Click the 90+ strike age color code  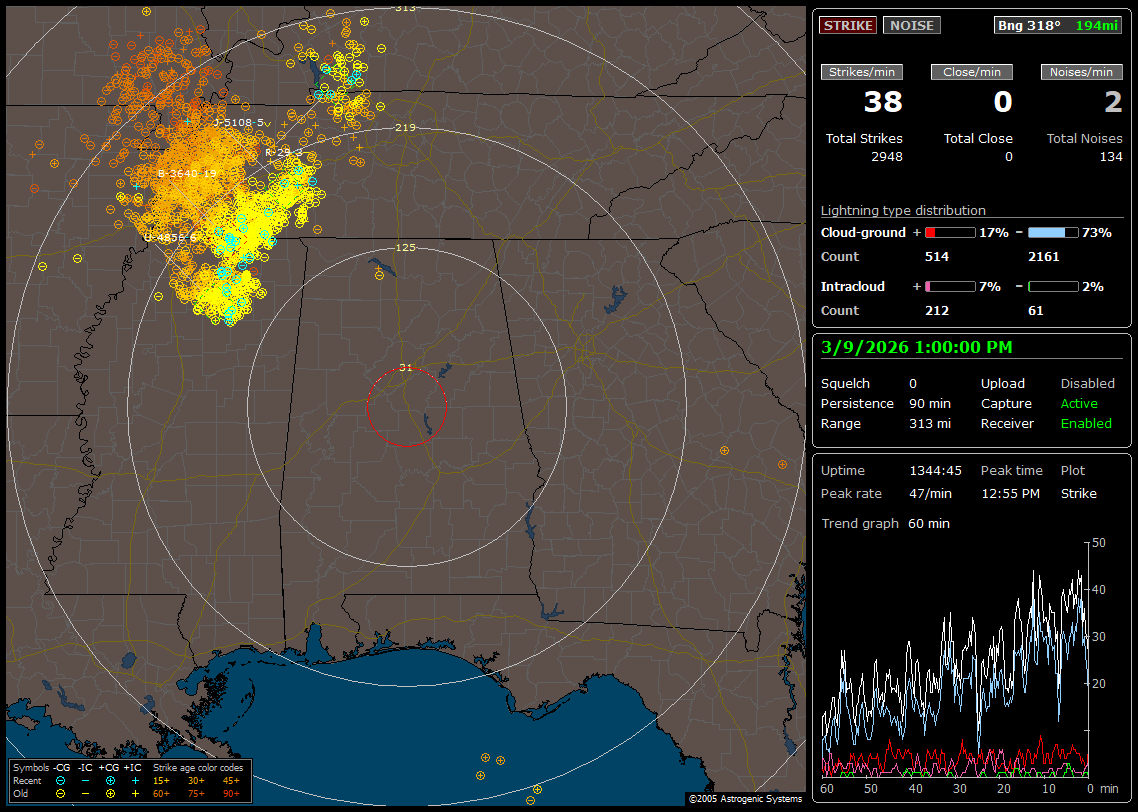(x=231, y=793)
